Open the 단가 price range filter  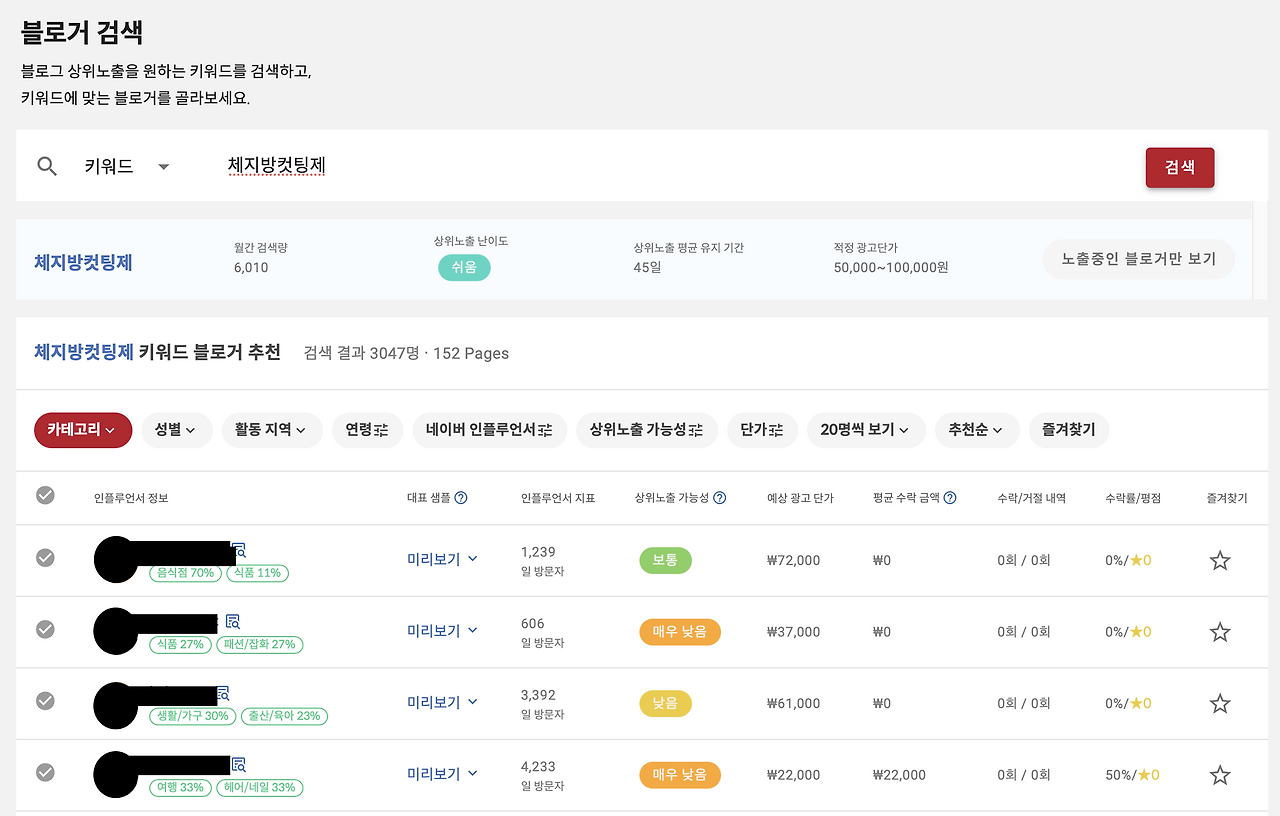(x=762, y=430)
